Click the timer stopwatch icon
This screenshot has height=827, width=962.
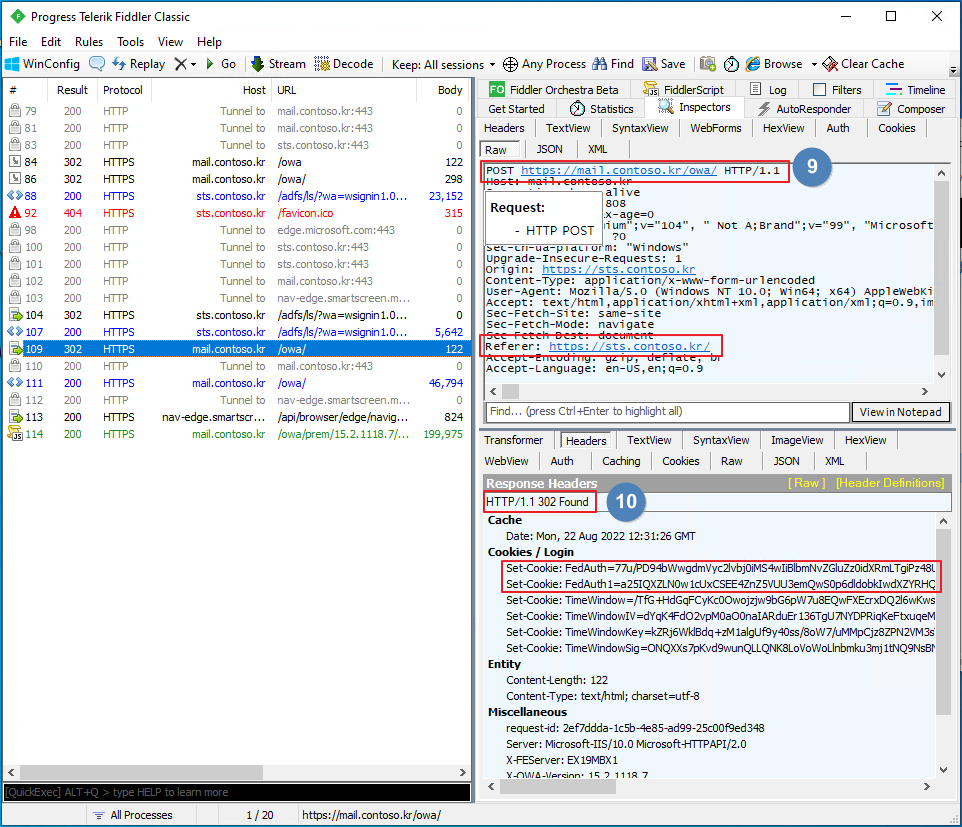pos(731,64)
